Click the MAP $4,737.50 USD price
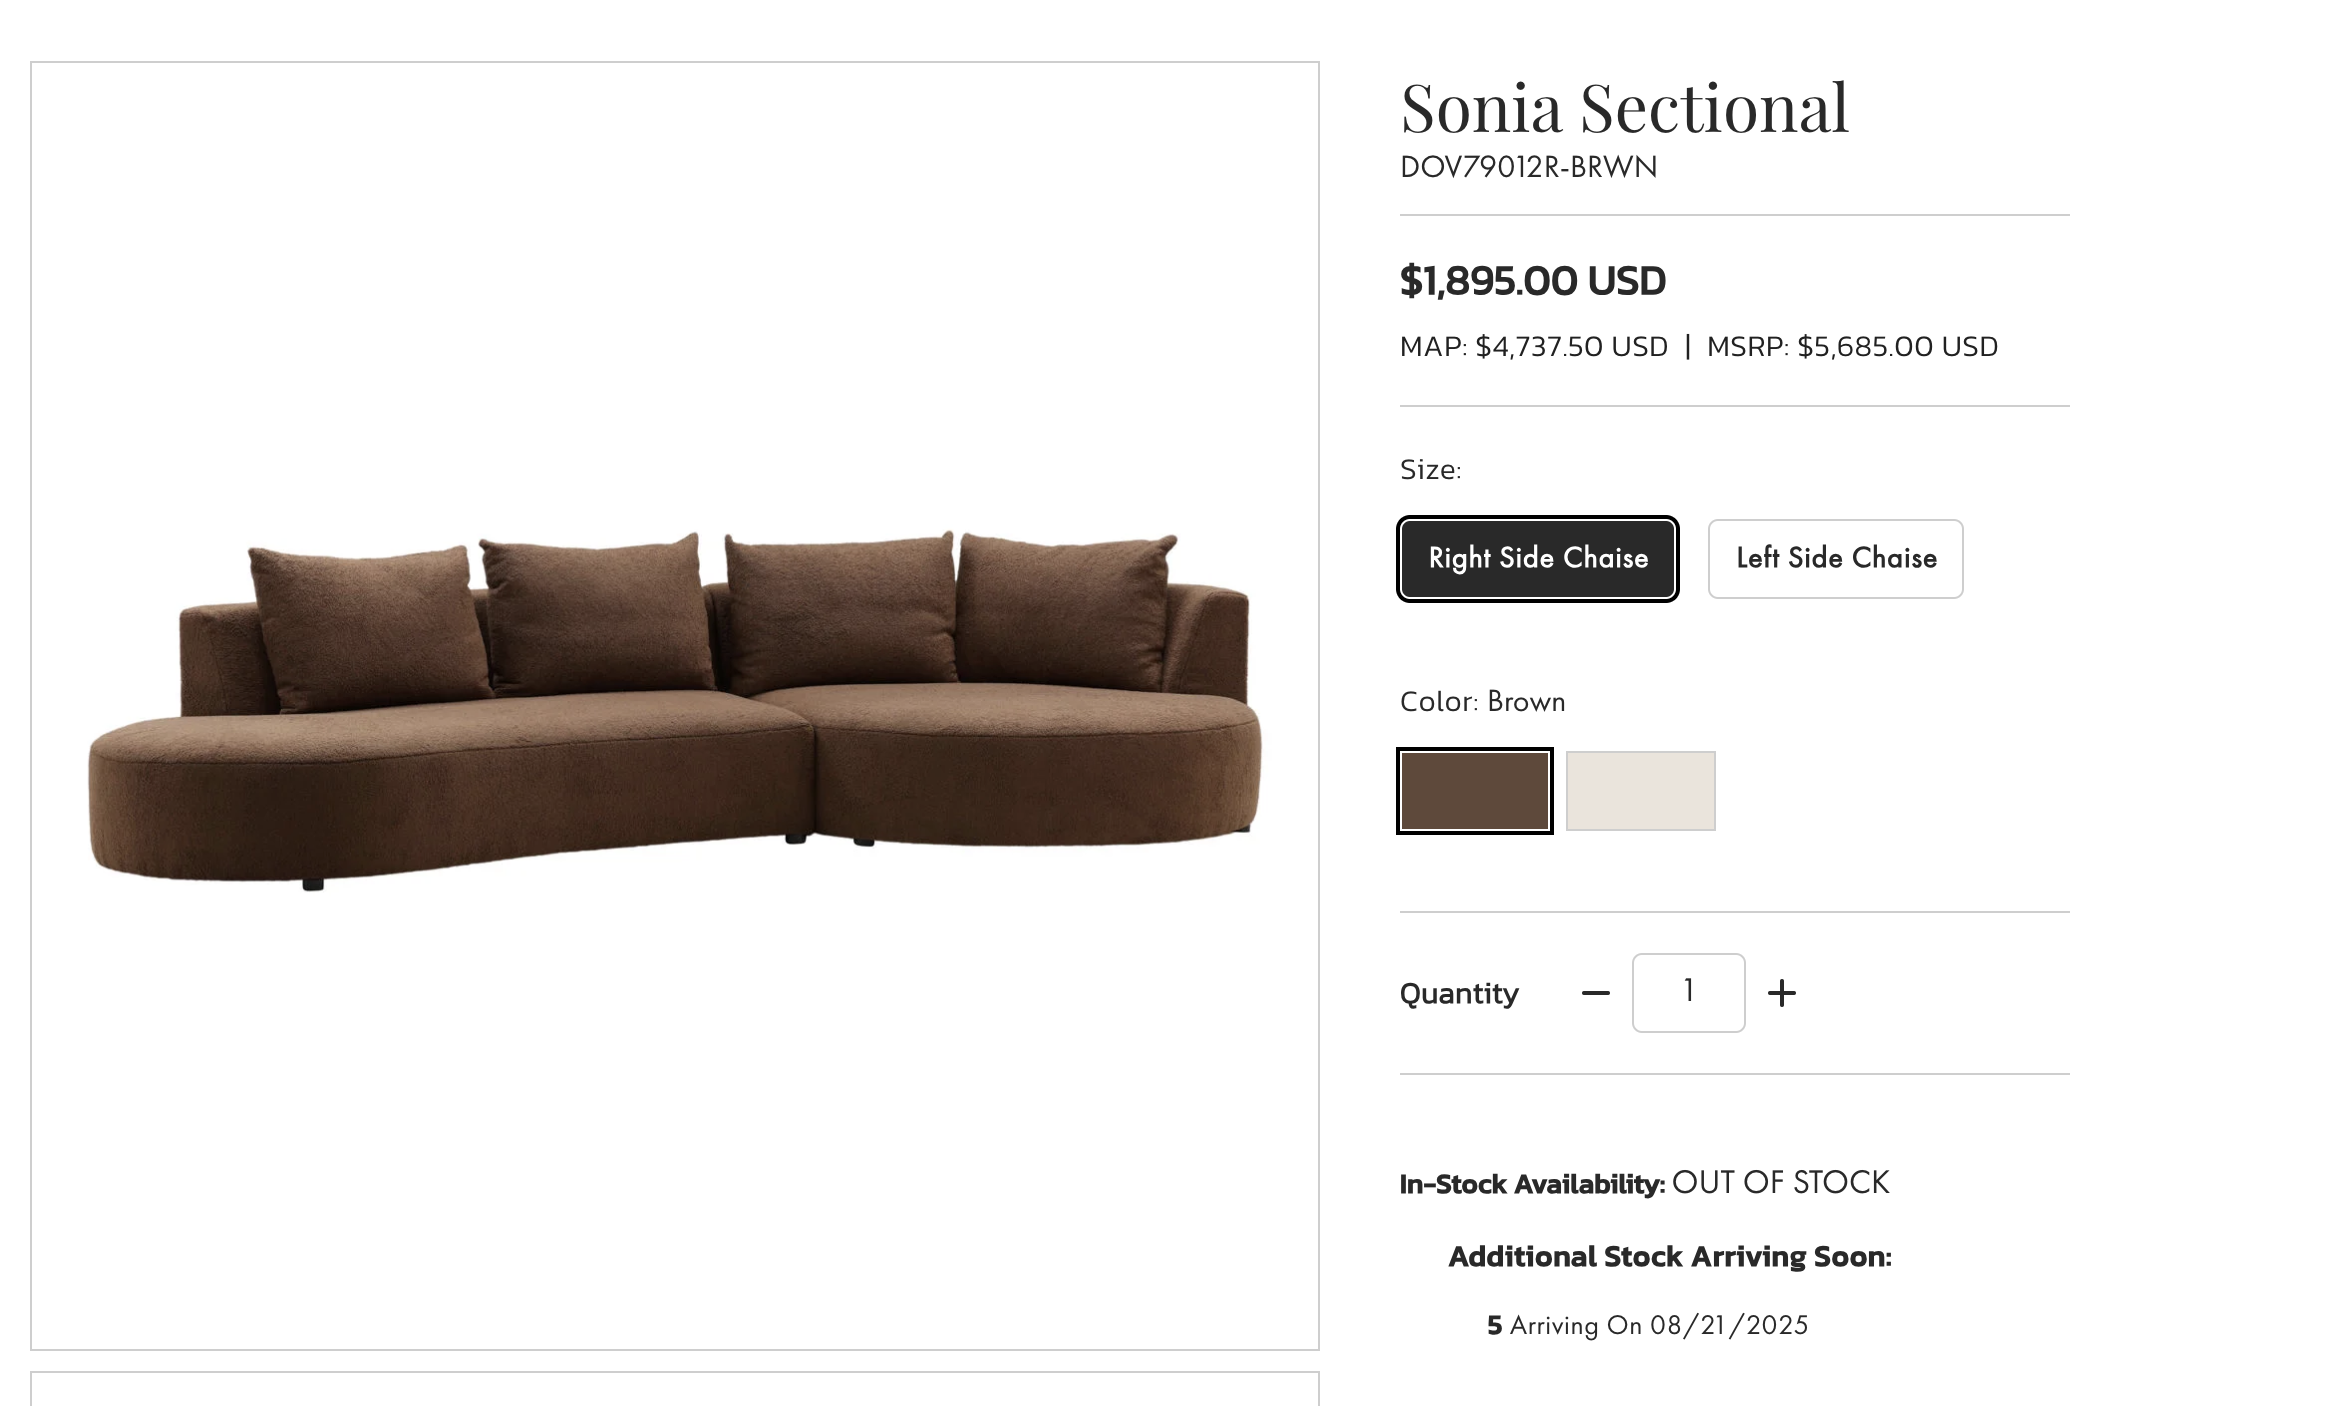The width and height of the screenshot is (2328, 1406). coord(1533,347)
